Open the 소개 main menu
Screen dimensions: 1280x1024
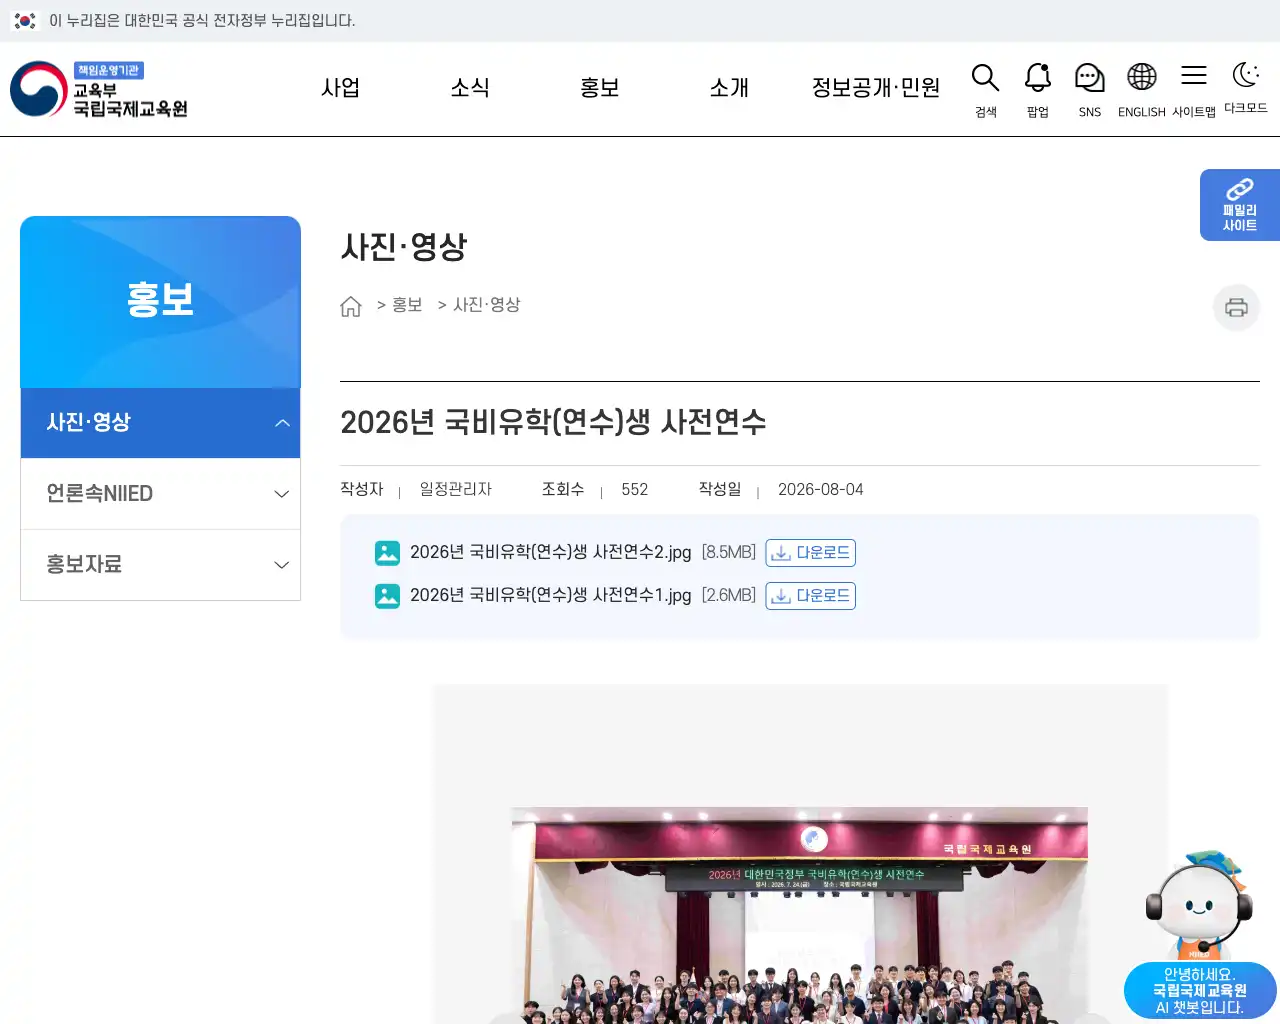pyautogui.click(x=729, y=88)
